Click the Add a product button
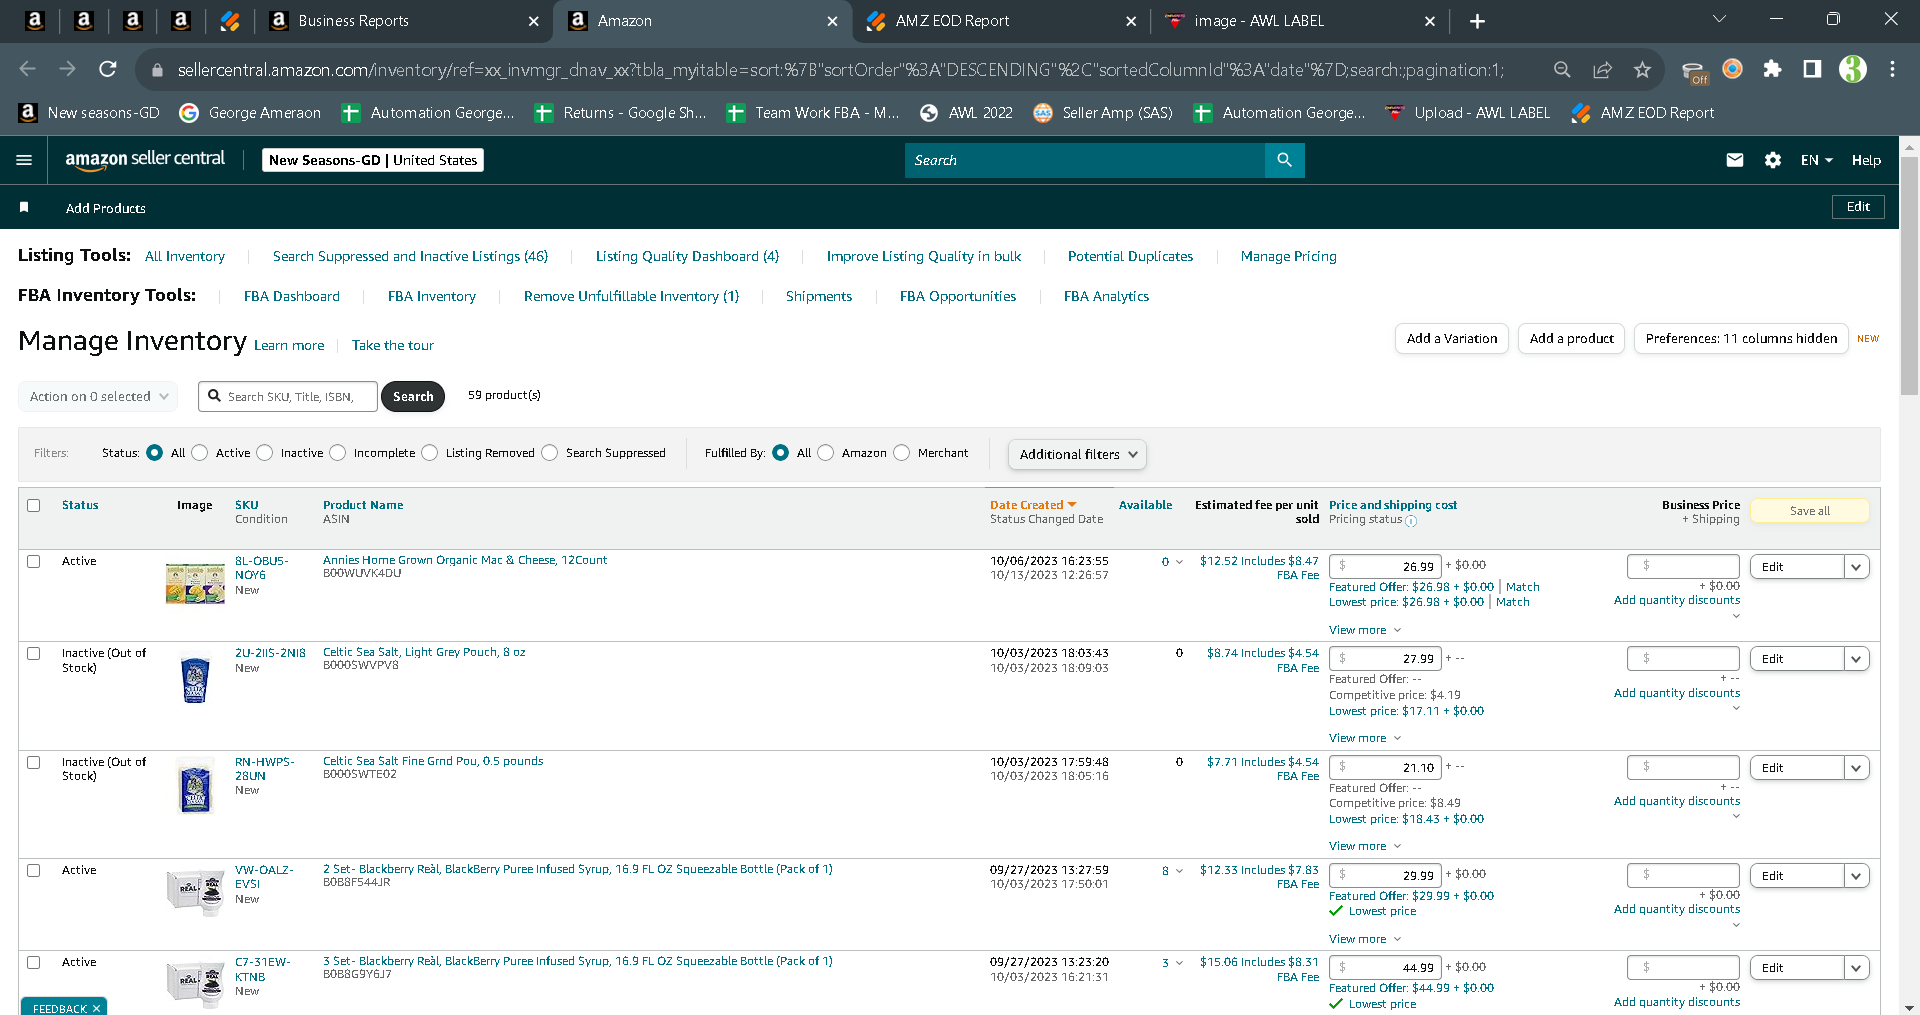This screenshot has width=1920, height=1015. pos(1571,339)
